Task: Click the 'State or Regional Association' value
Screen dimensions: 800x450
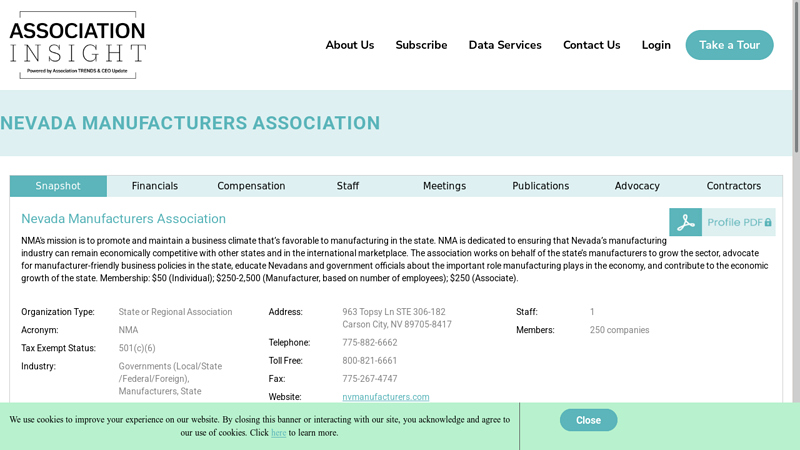Action: (x=175, y=312)
